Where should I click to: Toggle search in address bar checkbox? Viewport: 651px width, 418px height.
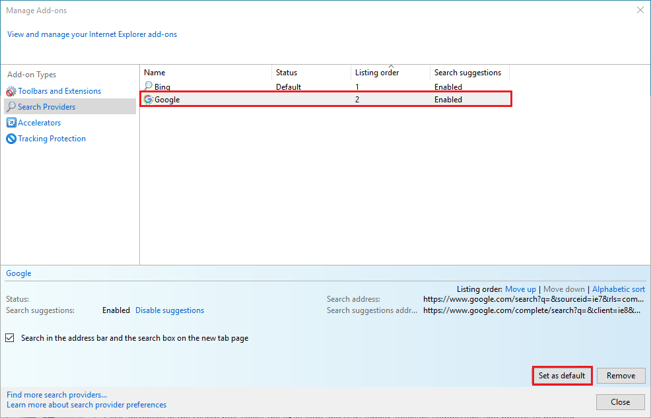click(x=10, y=338)
